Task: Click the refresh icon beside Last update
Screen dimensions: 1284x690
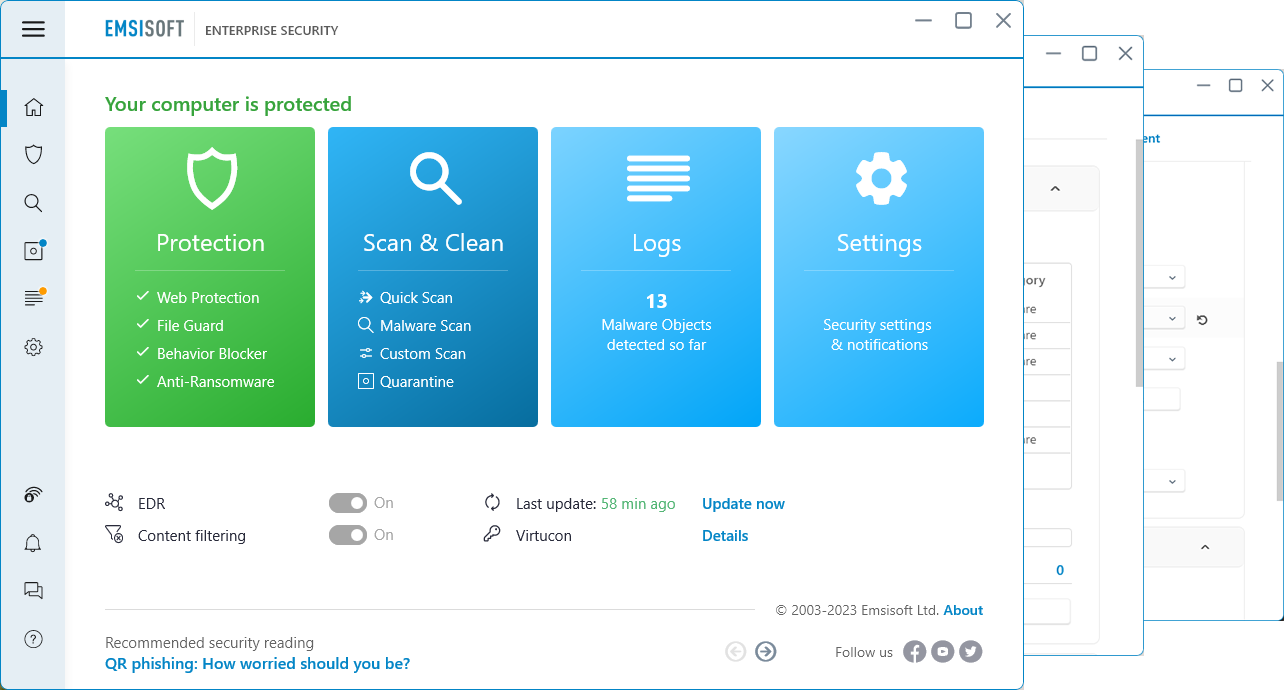Action: (492, 503)
